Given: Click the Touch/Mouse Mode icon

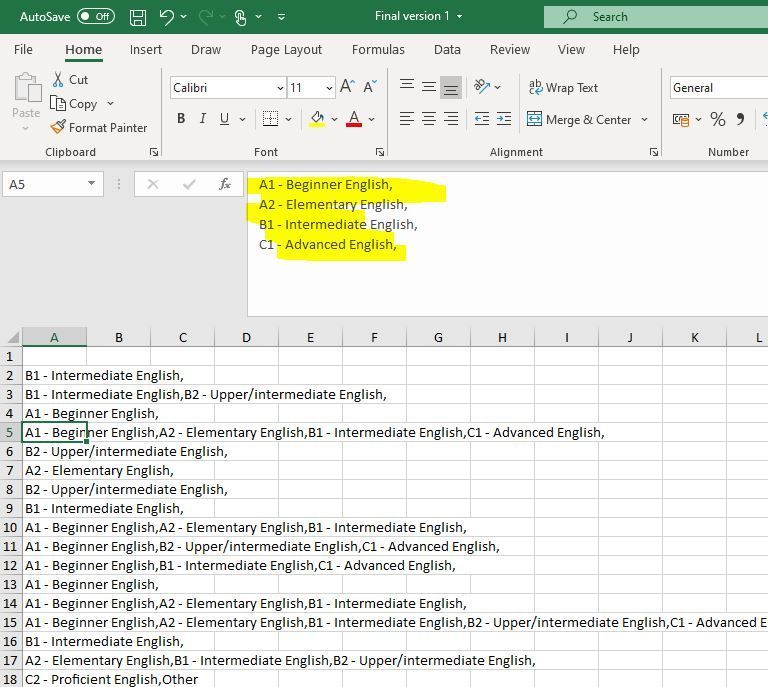Looking at the screenshot, I should pyautogui.click(x=240, y=18).
